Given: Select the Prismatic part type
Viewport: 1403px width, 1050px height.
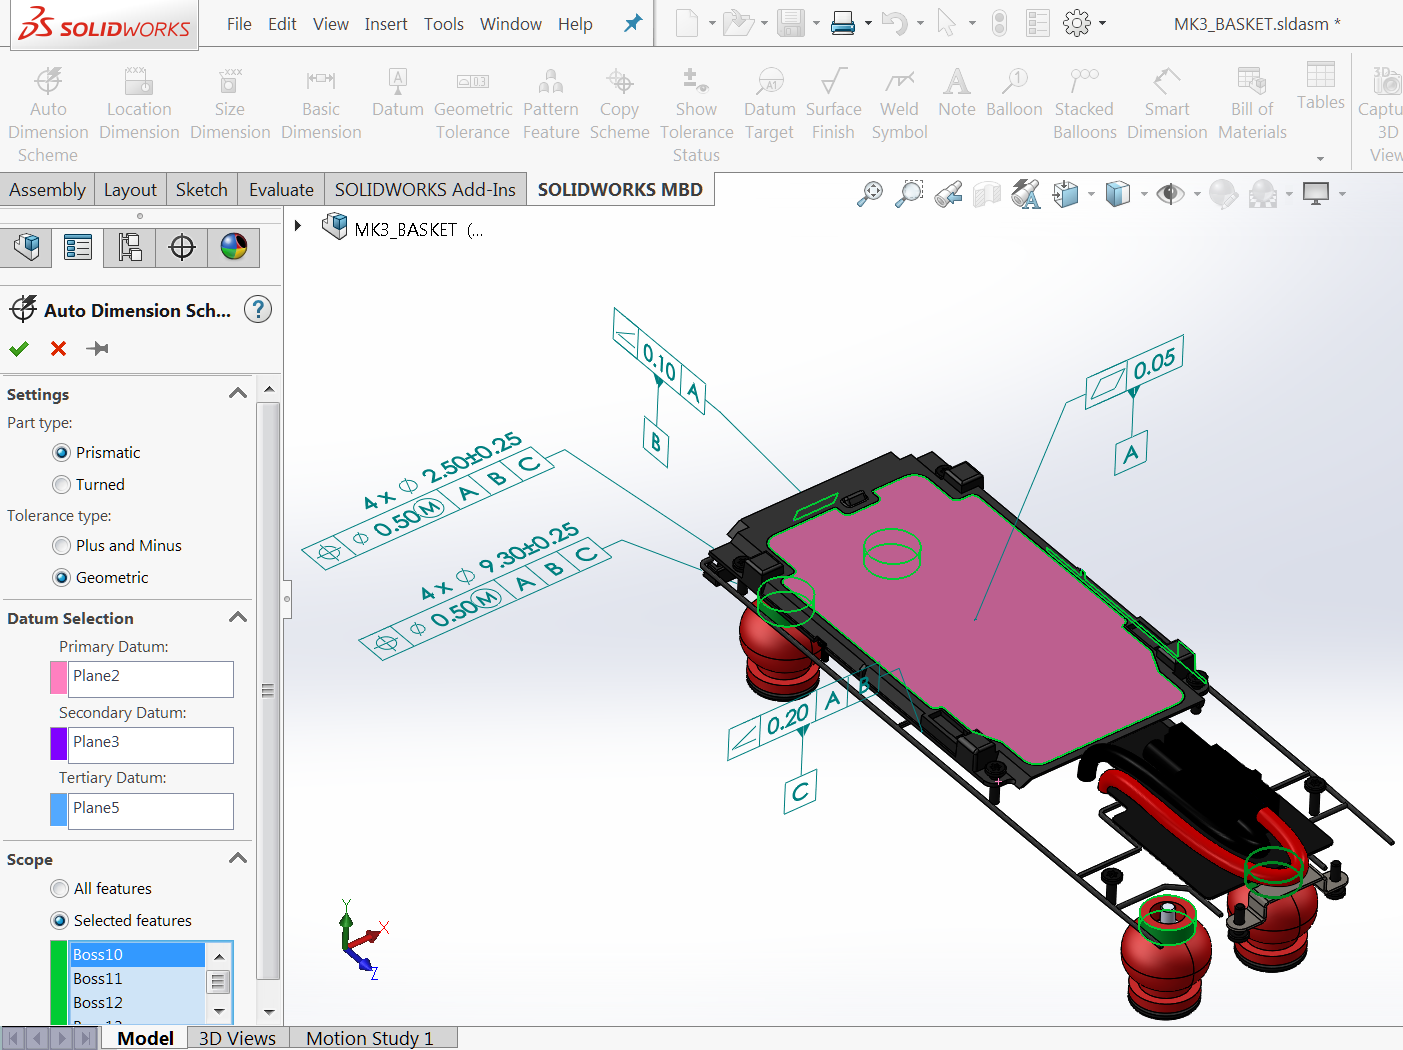Looking at the screenshot, I should (62, 452).
